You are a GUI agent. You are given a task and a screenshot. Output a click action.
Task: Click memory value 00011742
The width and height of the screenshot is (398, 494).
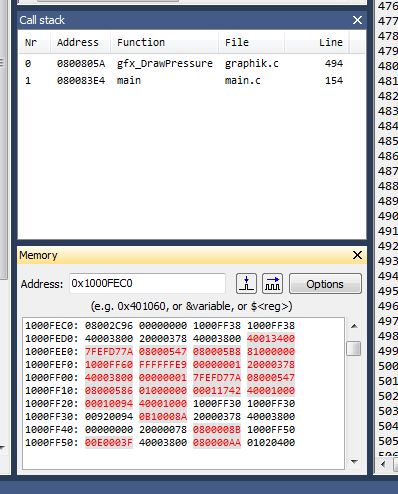(x=217, y=390)
